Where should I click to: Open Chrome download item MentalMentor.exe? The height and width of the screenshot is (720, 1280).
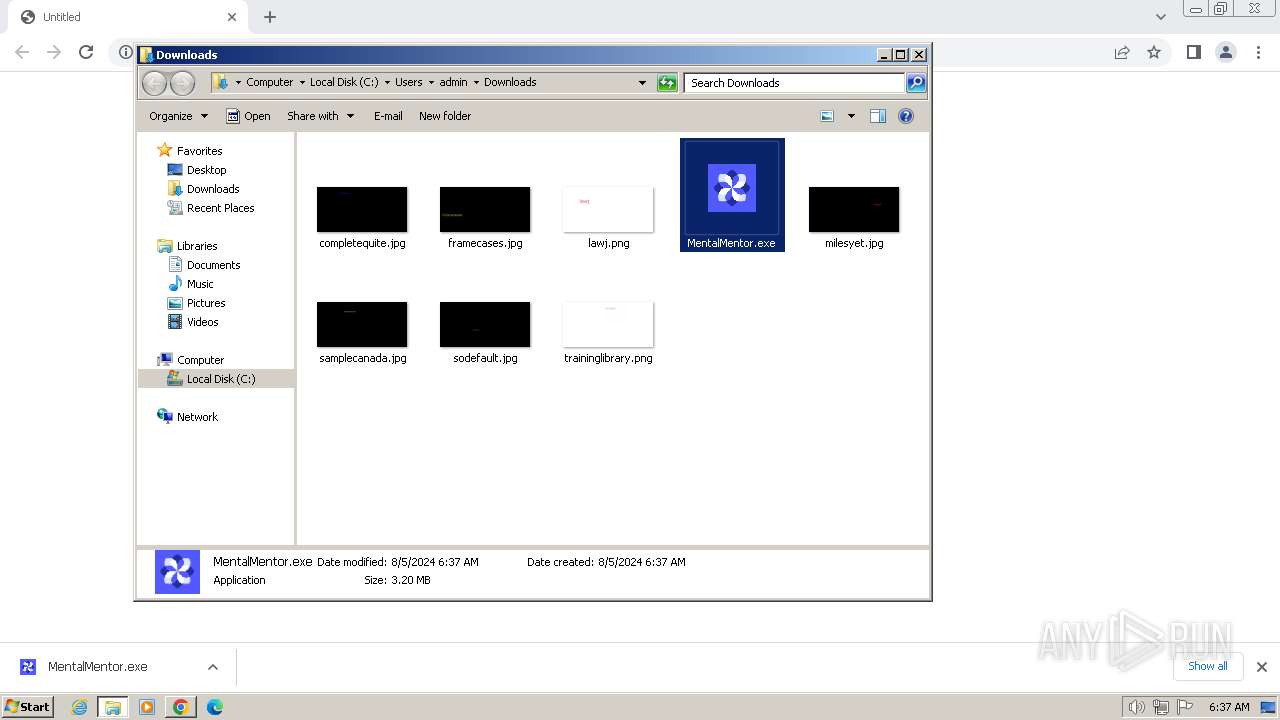click(x=97, y=667)
